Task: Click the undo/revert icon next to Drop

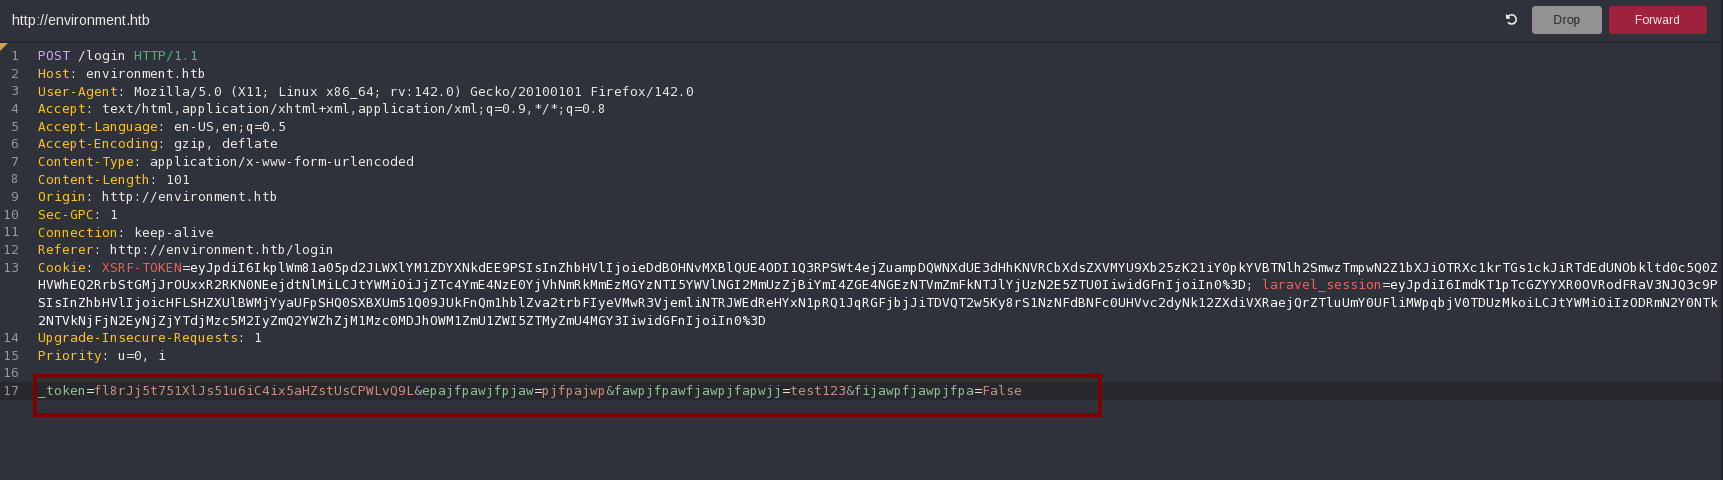Action: [x=1511, y=20]
